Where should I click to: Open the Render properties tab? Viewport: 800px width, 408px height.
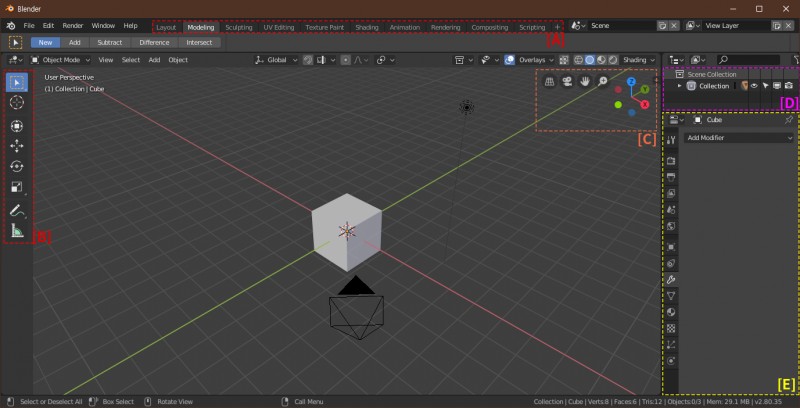pyautogui.click(x=671, y=161)
